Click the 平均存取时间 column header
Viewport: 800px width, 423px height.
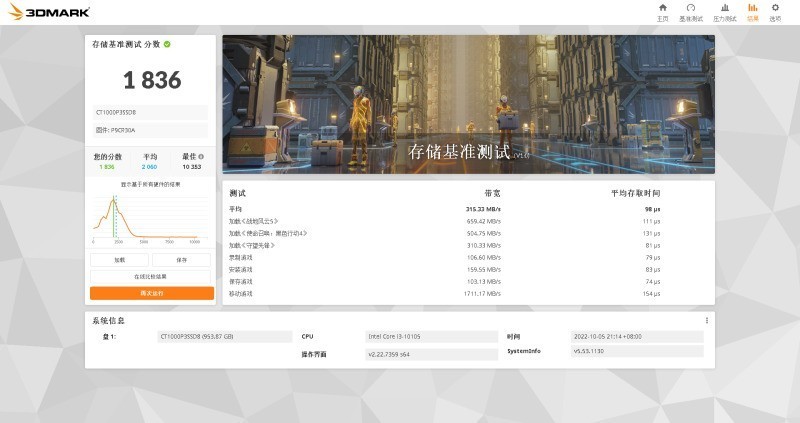click(636, 193)
